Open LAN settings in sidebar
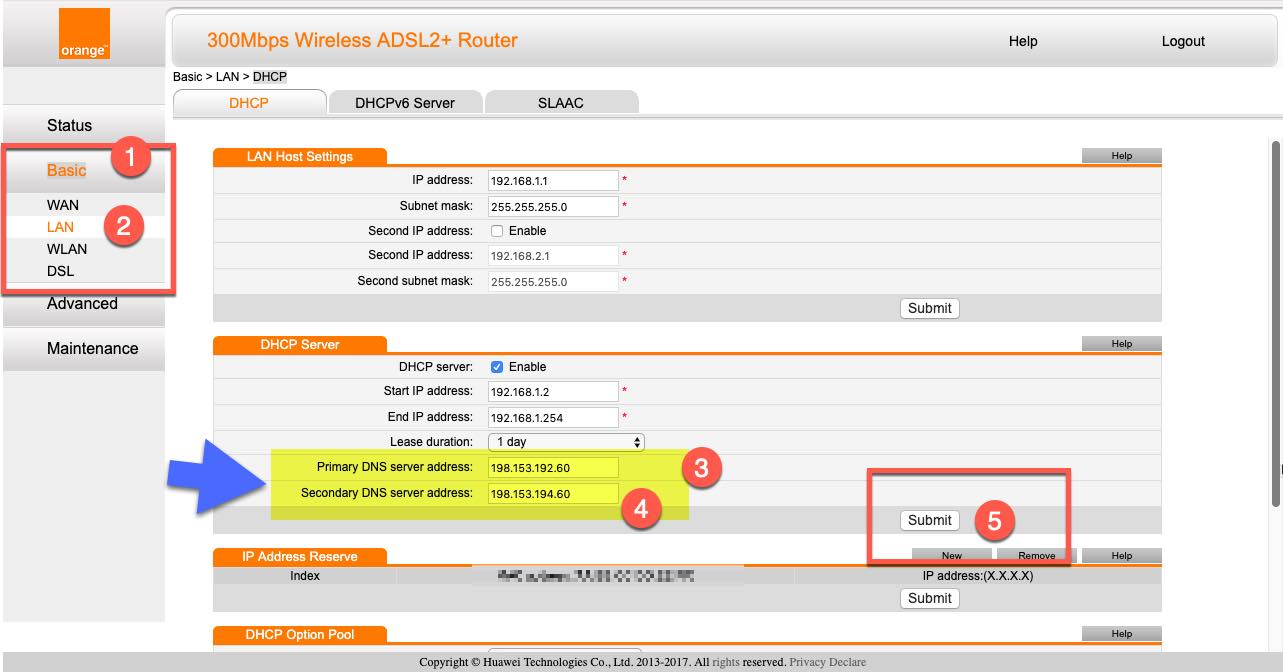The height and width of the screenshot is (672, 1283). 60,227
